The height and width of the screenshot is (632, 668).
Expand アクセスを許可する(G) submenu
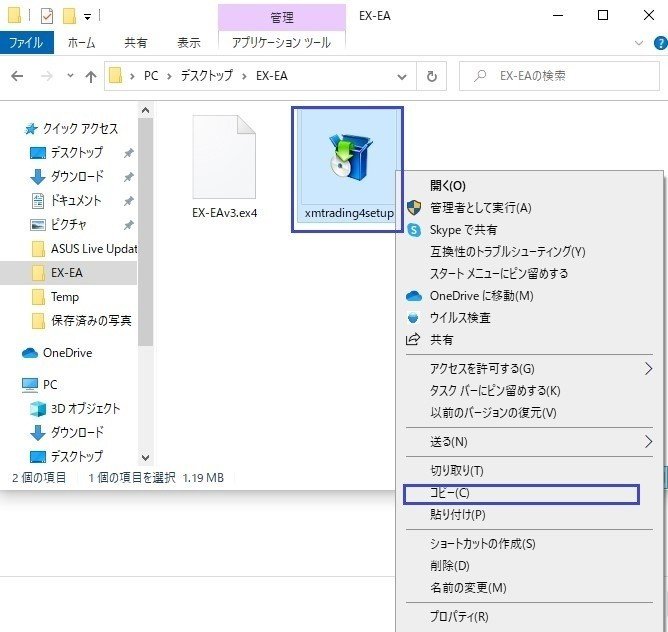tap(528, 368)
